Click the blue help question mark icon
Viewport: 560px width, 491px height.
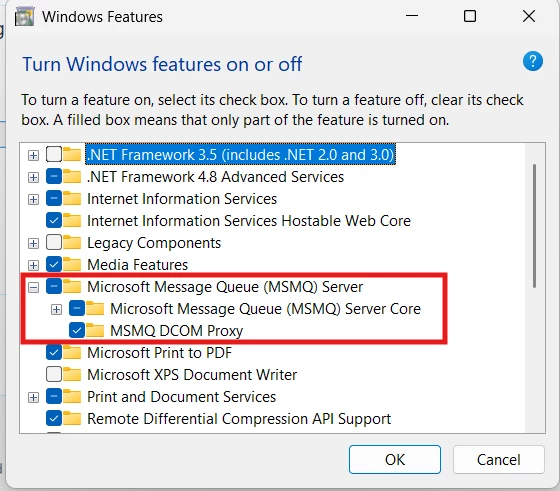(x=532, y=61)
